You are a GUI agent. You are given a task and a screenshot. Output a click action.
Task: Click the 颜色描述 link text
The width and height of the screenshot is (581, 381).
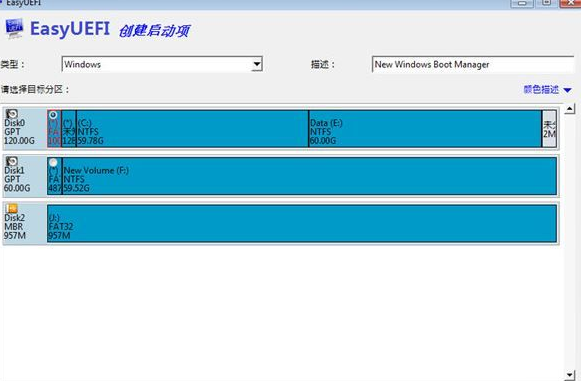541,90
